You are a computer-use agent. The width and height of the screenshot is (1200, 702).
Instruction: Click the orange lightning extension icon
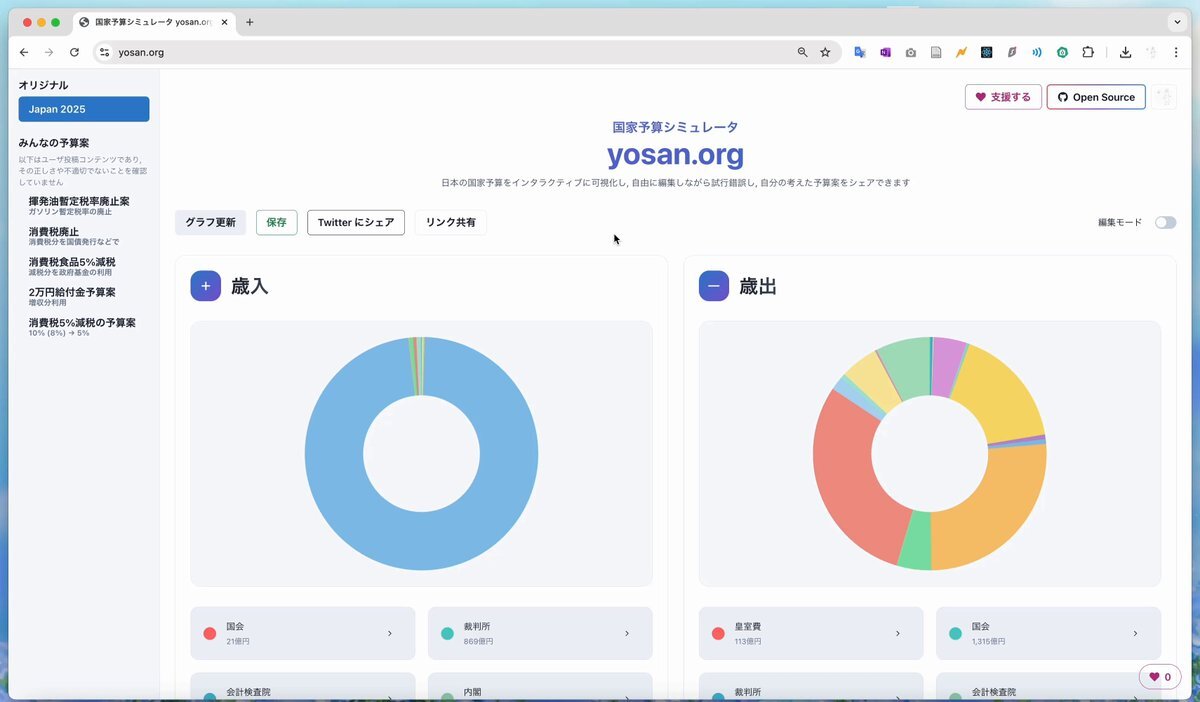(x=961, y=52)
